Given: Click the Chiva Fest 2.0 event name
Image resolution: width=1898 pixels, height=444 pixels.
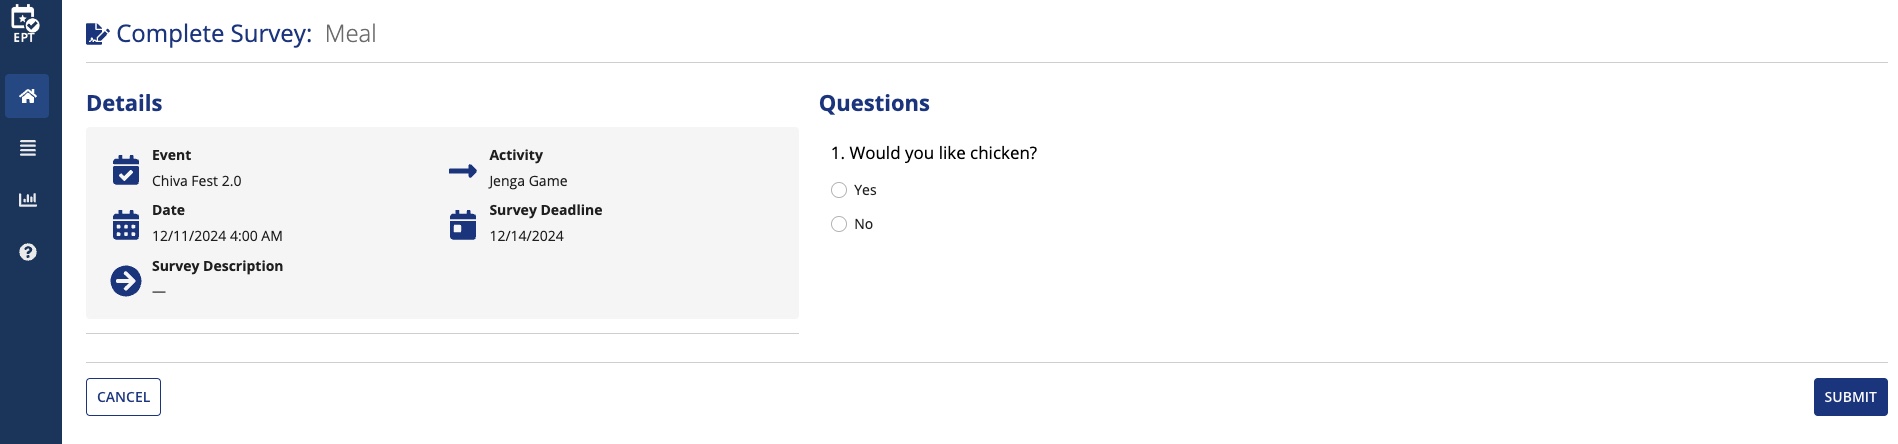Looking at the screenshot, I should coord(197,181).
